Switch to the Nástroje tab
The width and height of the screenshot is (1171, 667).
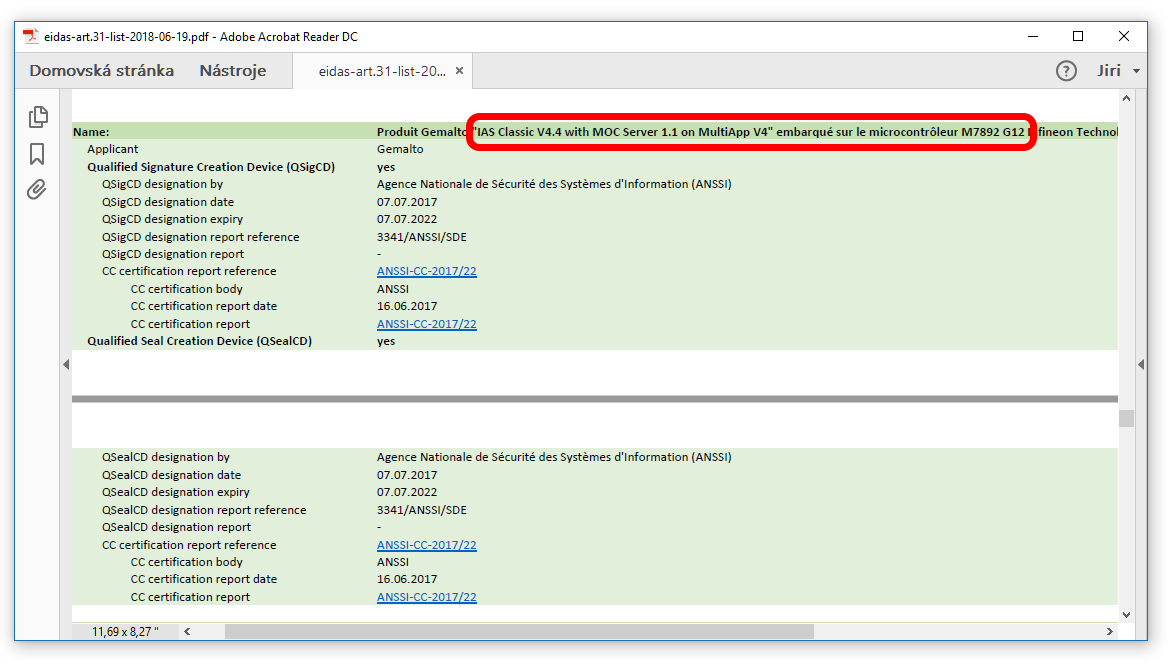[232, 71]
